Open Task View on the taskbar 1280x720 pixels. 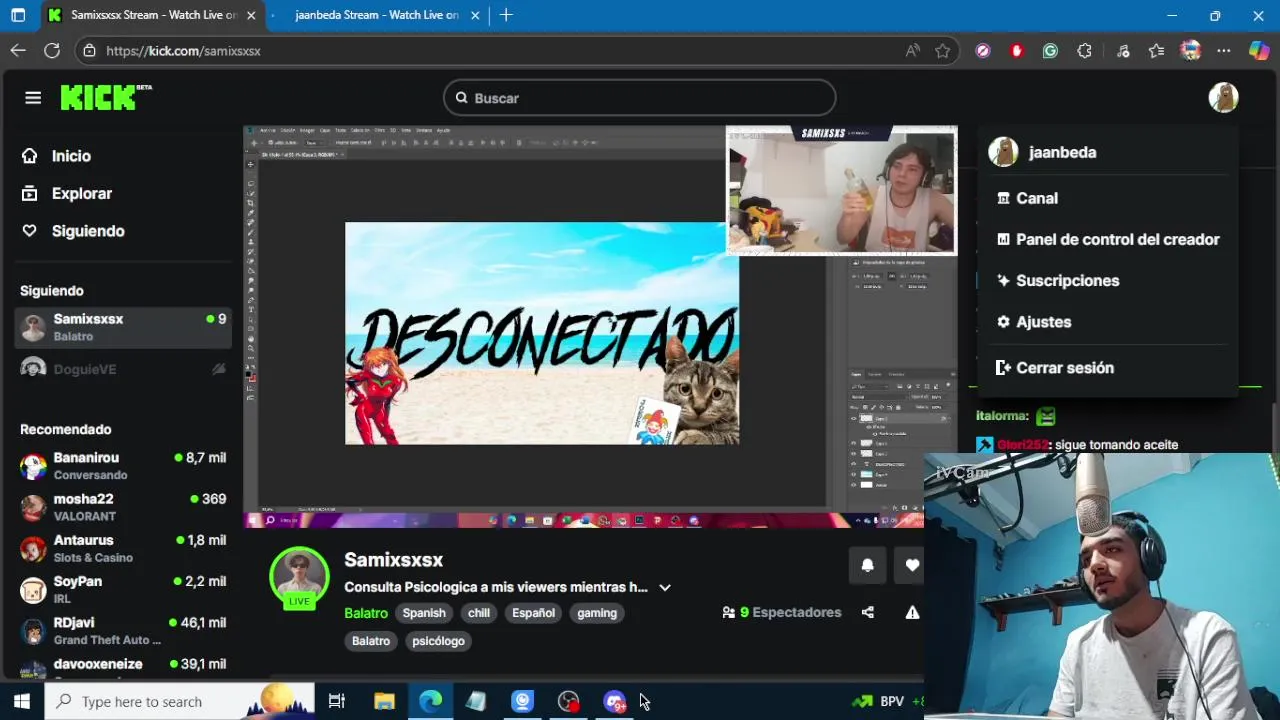337,701
